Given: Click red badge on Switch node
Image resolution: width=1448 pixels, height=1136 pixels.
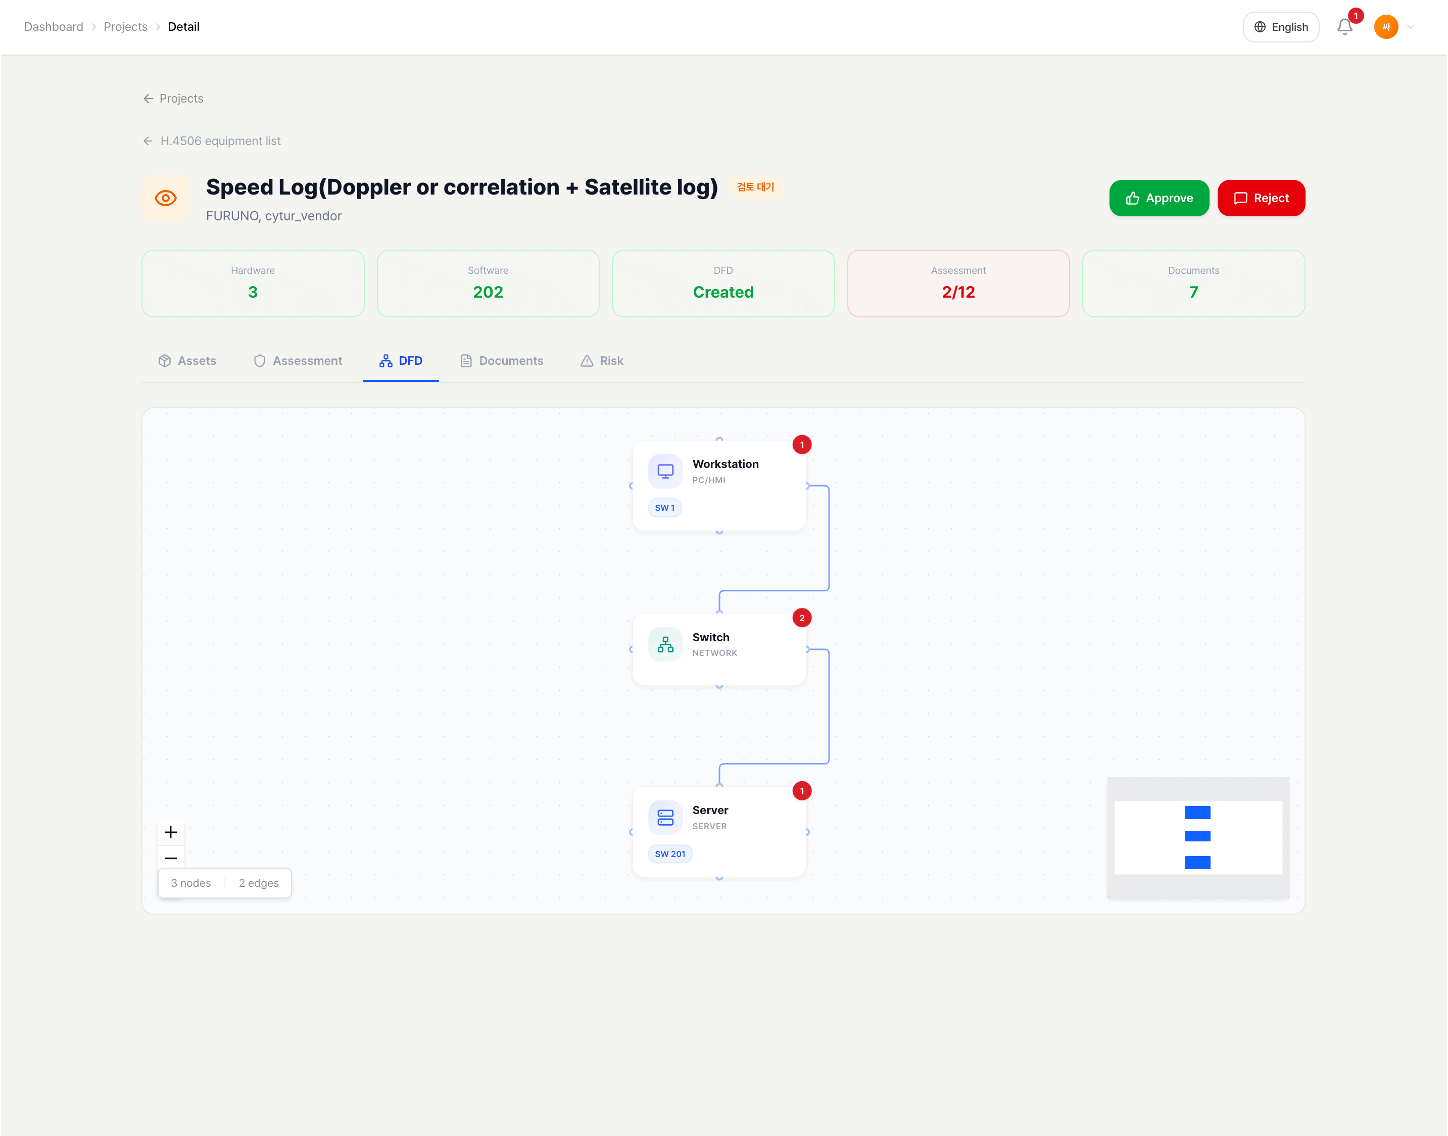Looking at the screenshot, I should pyautogui.click(x=801, y=618).
